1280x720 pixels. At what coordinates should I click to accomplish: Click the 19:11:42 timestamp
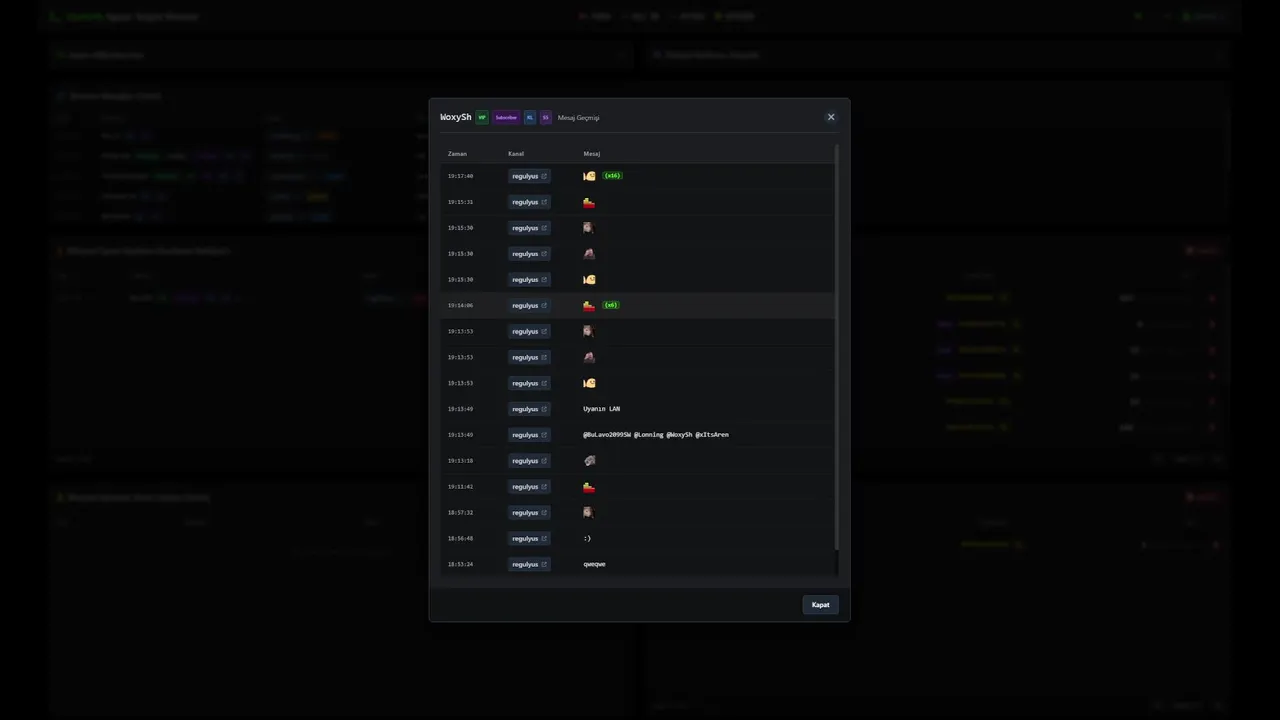[x=460, y=487]
